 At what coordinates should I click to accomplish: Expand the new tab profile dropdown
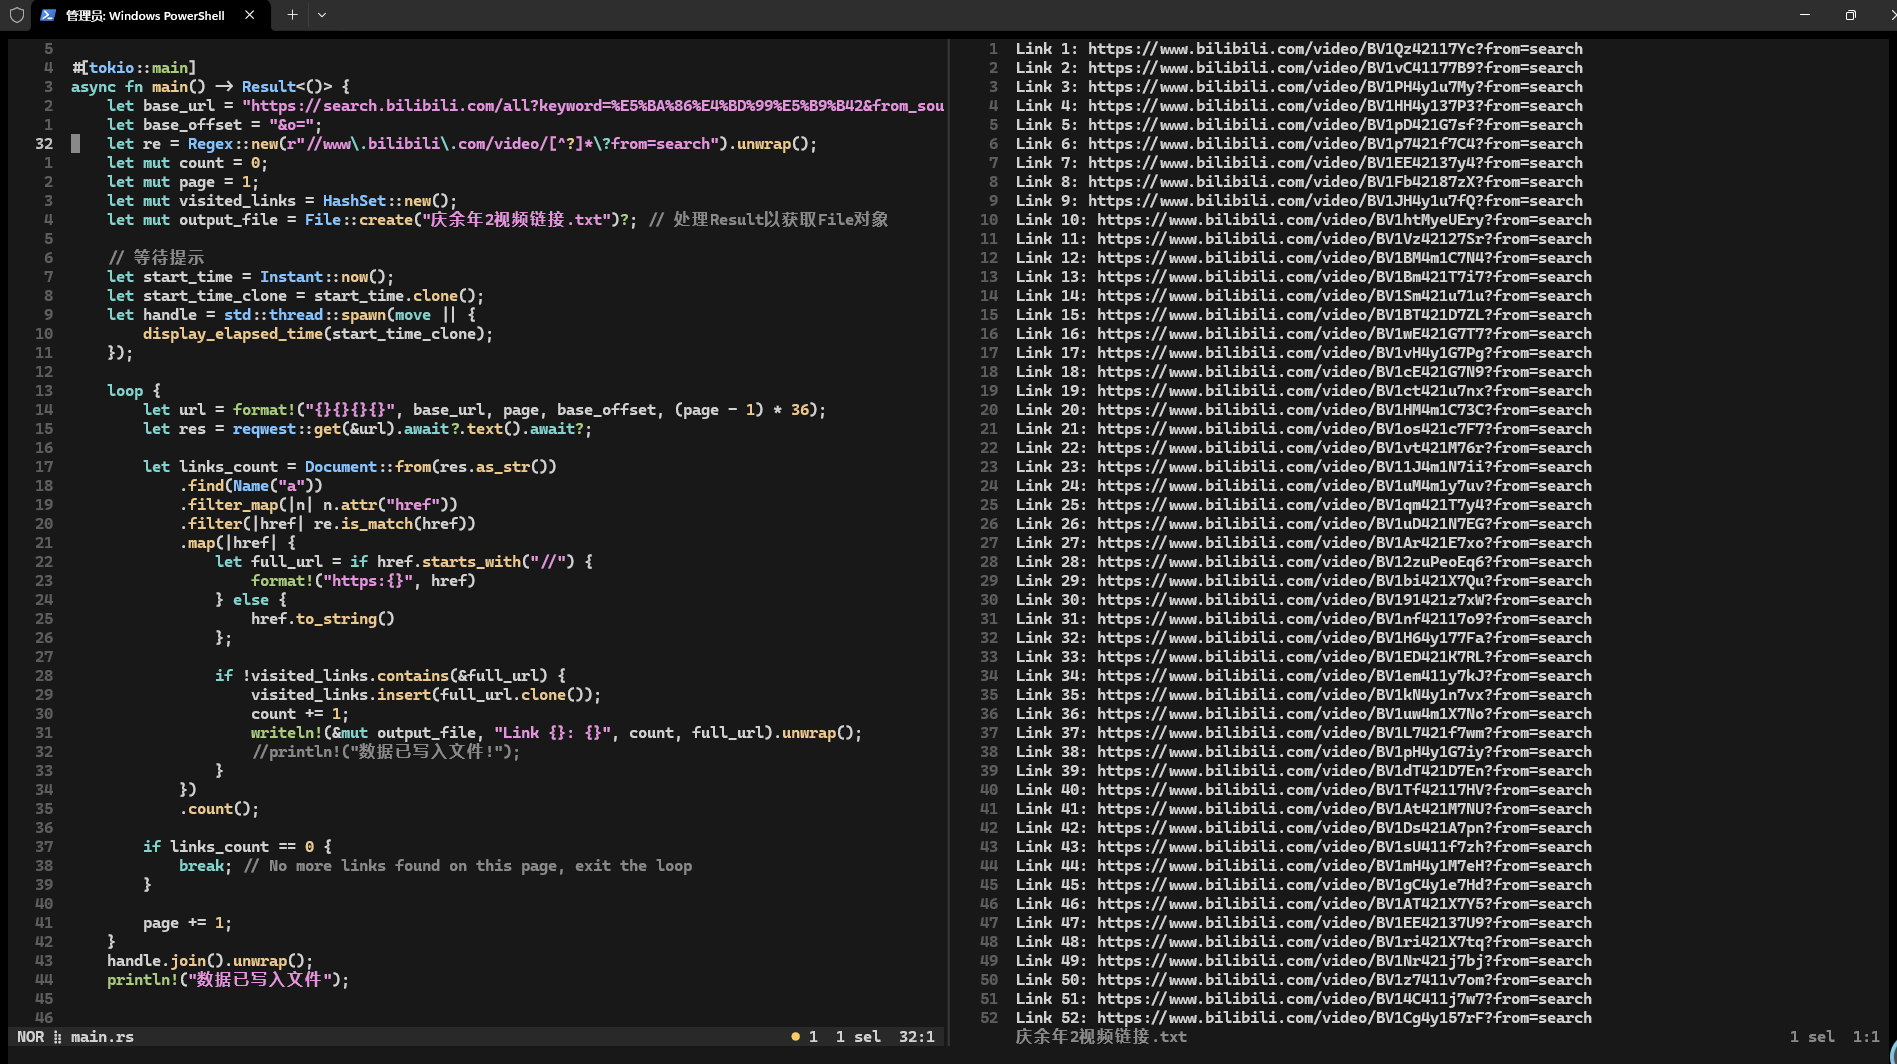point(322,15)
